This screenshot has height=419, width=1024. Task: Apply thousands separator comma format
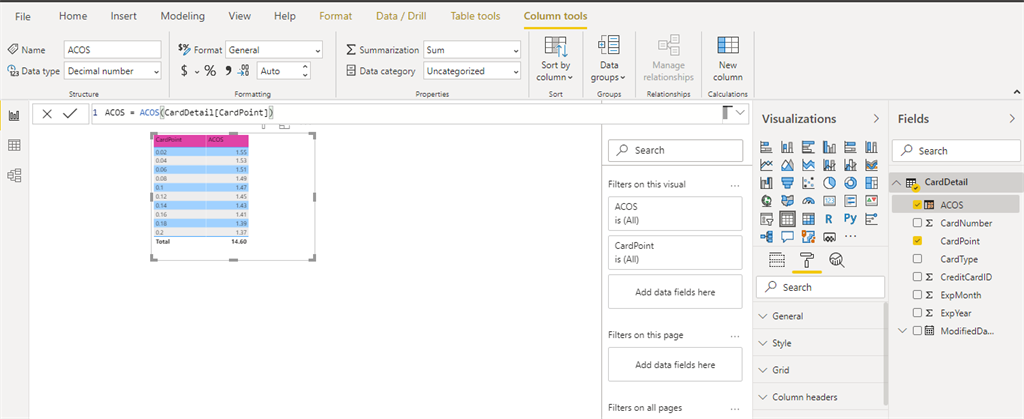point(229,71)
